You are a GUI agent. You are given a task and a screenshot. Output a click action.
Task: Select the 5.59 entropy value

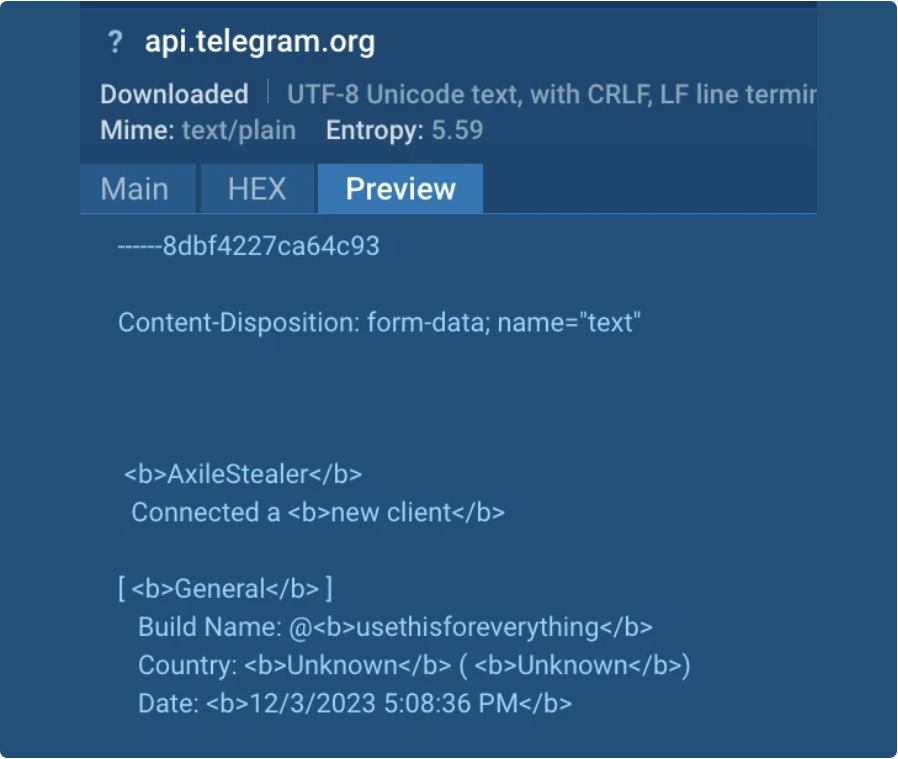[x=457, y=130]
